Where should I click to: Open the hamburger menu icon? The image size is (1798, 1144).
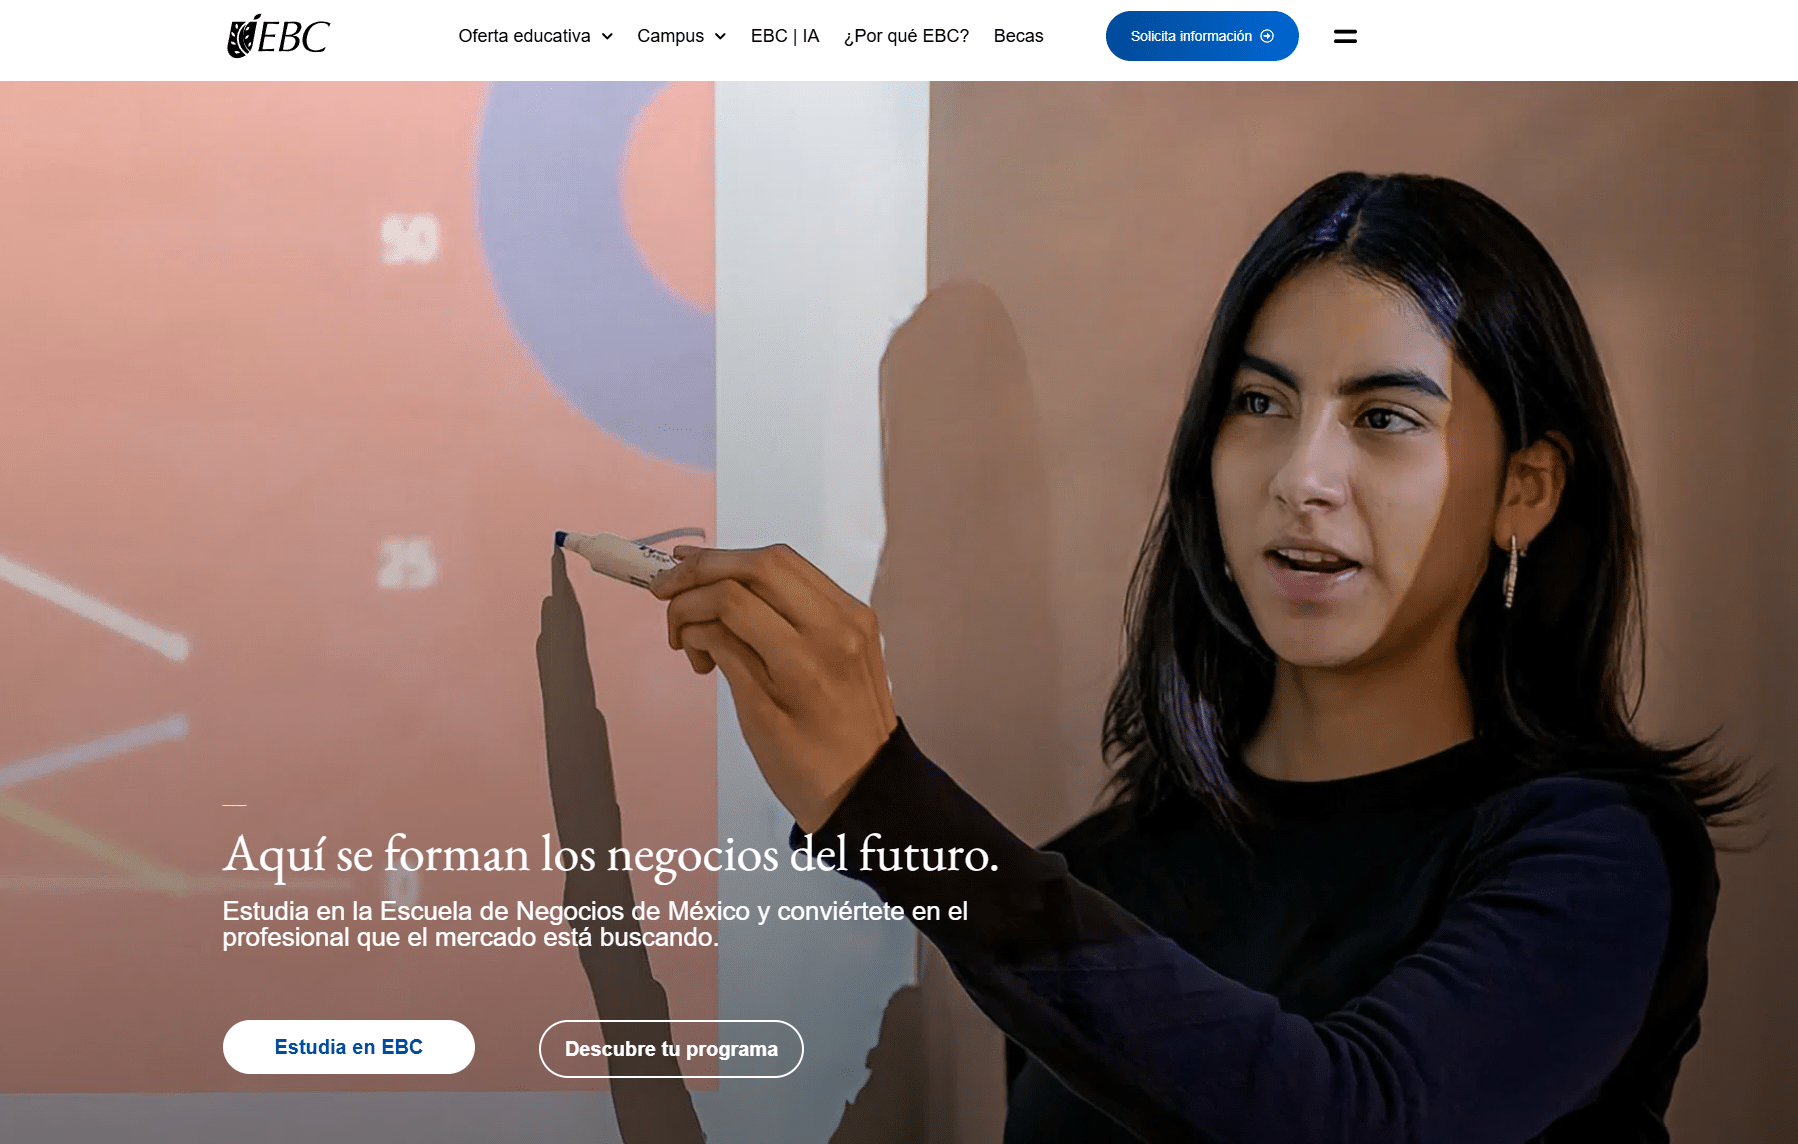point(1345,36)
